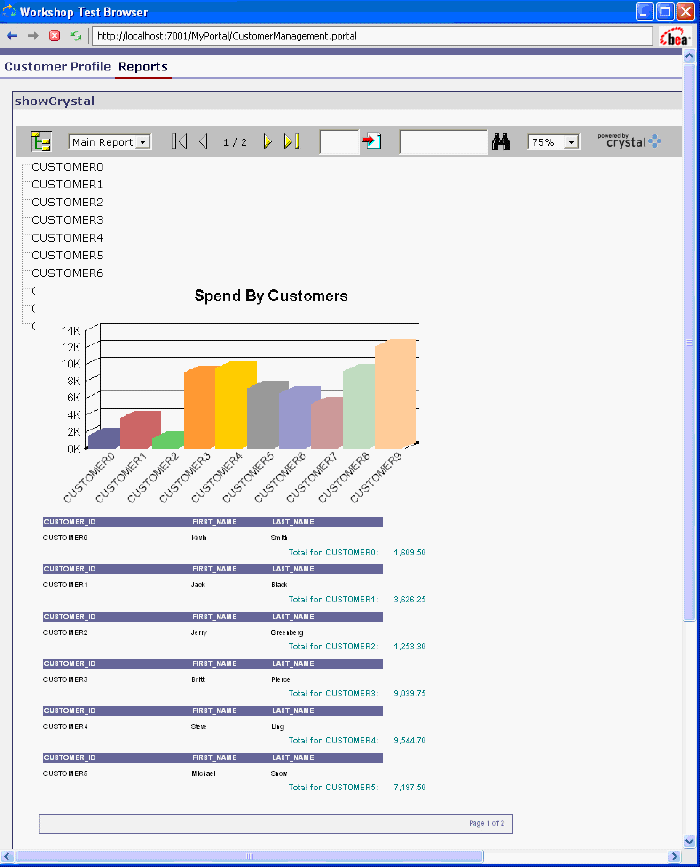The height and width of the screenshot is (867, 700).
Task: Click the Workshop Test Browser title icon
Action: (9, 11)
